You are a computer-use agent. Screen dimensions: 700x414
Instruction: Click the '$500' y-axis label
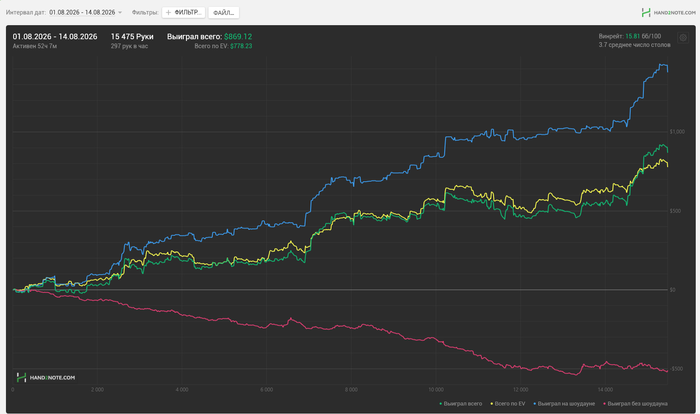pyautogui.click(x=675, y=211)
